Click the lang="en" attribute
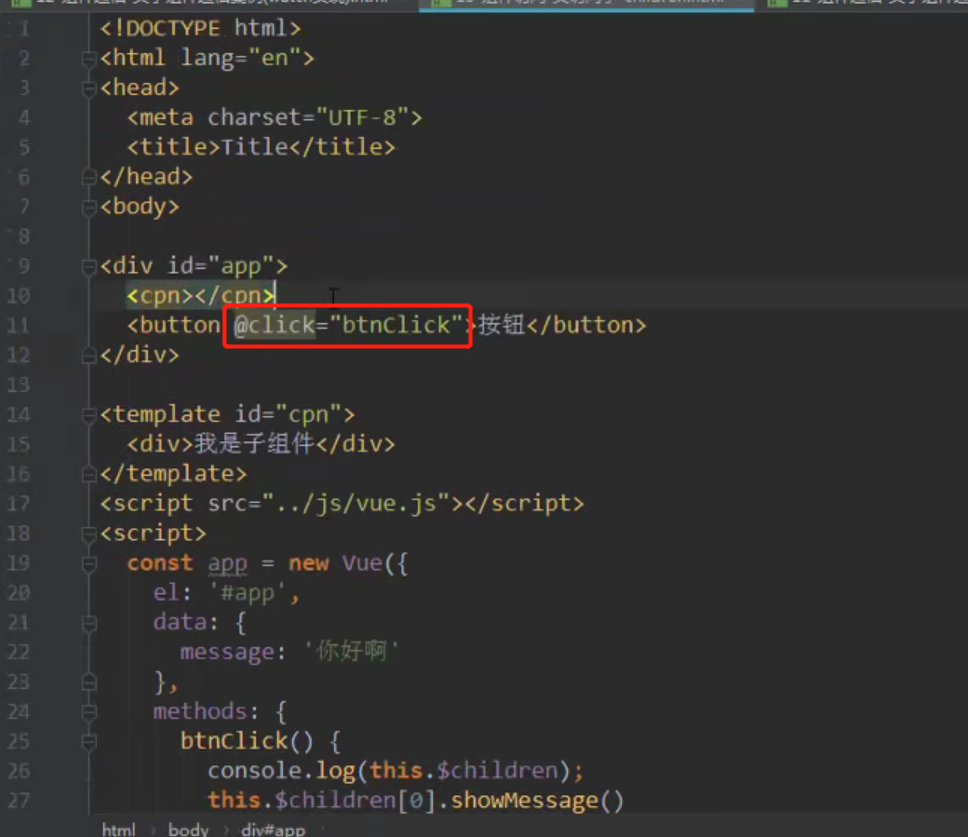The image size is (968, 837). pyautogui.click(x=241, y=58)
